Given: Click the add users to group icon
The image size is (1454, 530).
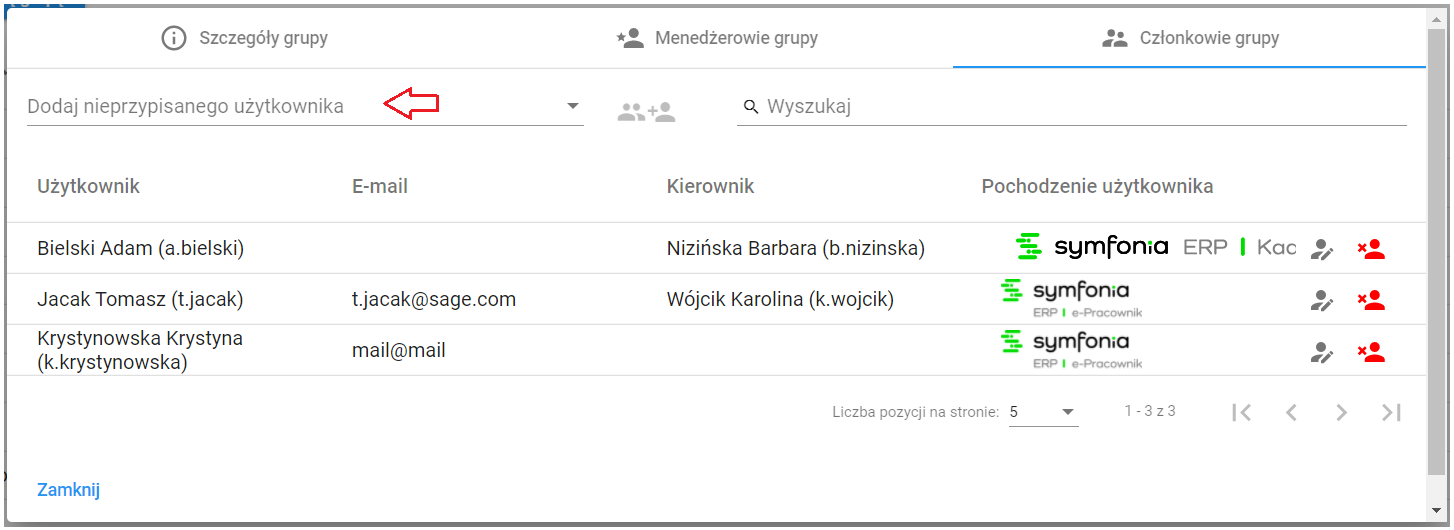Looking at the screenshot, I should click(646, 112).
